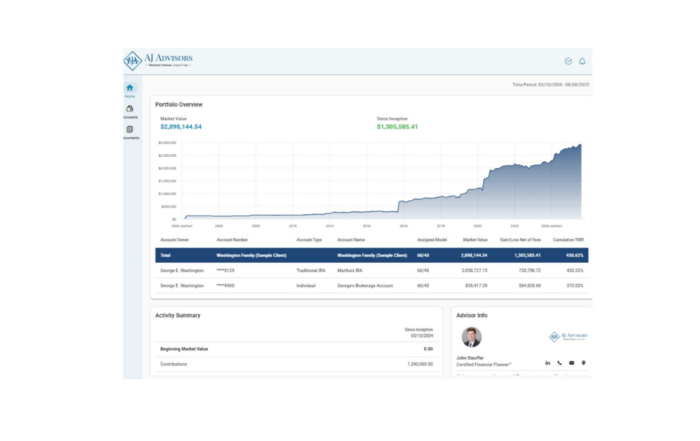Sort by Account Owner column header
Screen dimensions: 700x441
[175, 240]
